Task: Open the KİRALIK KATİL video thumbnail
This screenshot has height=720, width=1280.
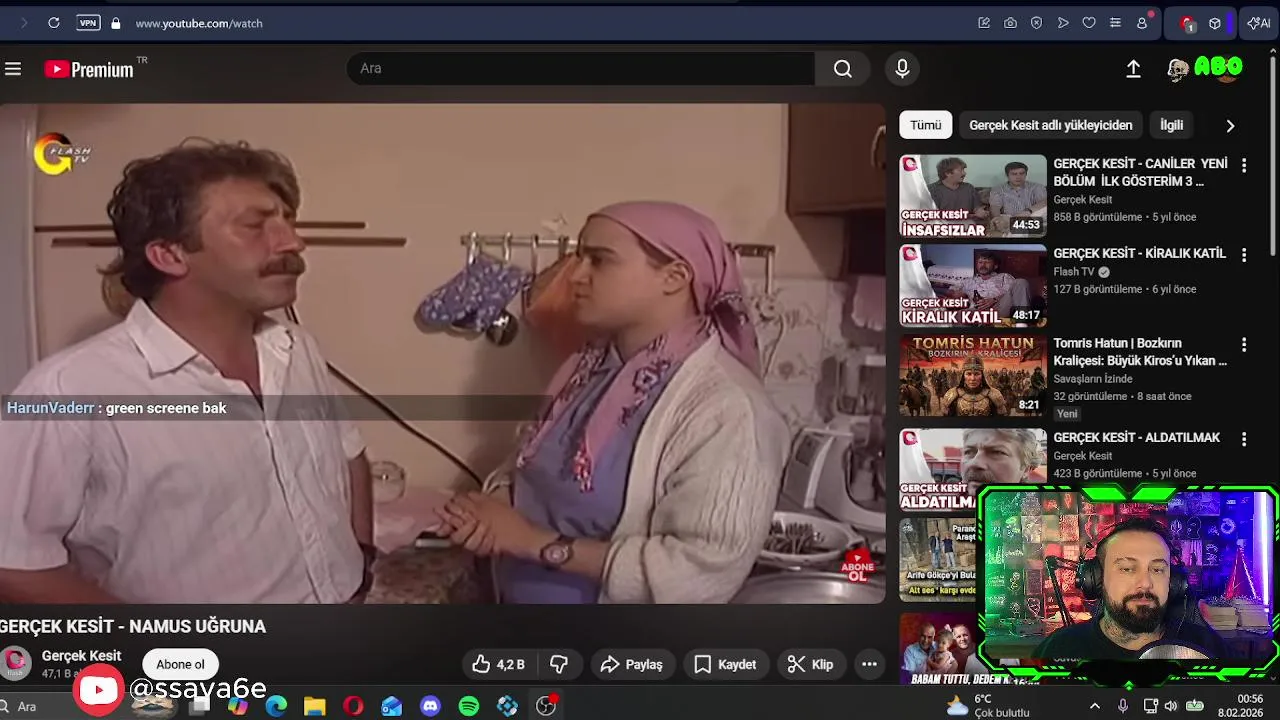Action: click(x=973, y=286)
